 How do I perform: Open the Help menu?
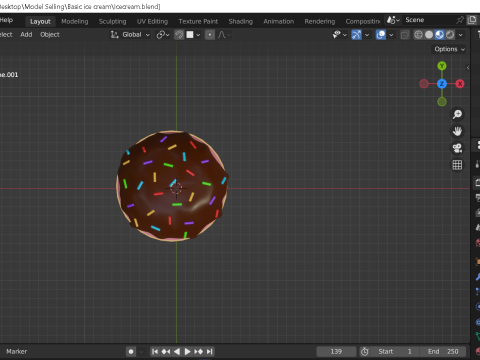pos(6,20)
